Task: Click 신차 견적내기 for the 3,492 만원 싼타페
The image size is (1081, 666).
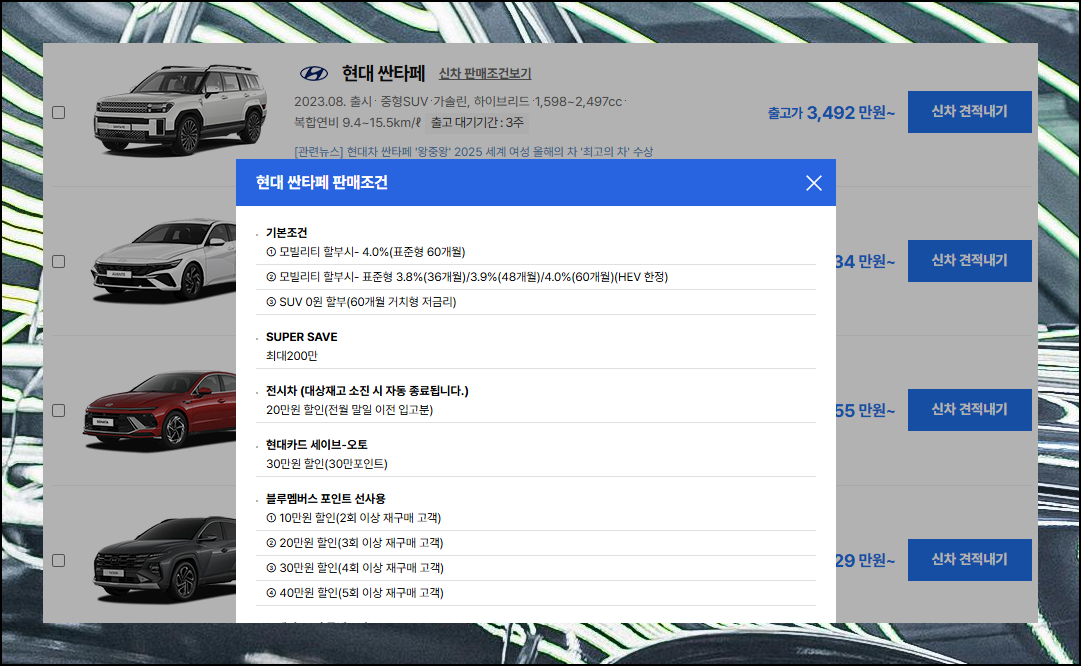Action: (969, 112)
